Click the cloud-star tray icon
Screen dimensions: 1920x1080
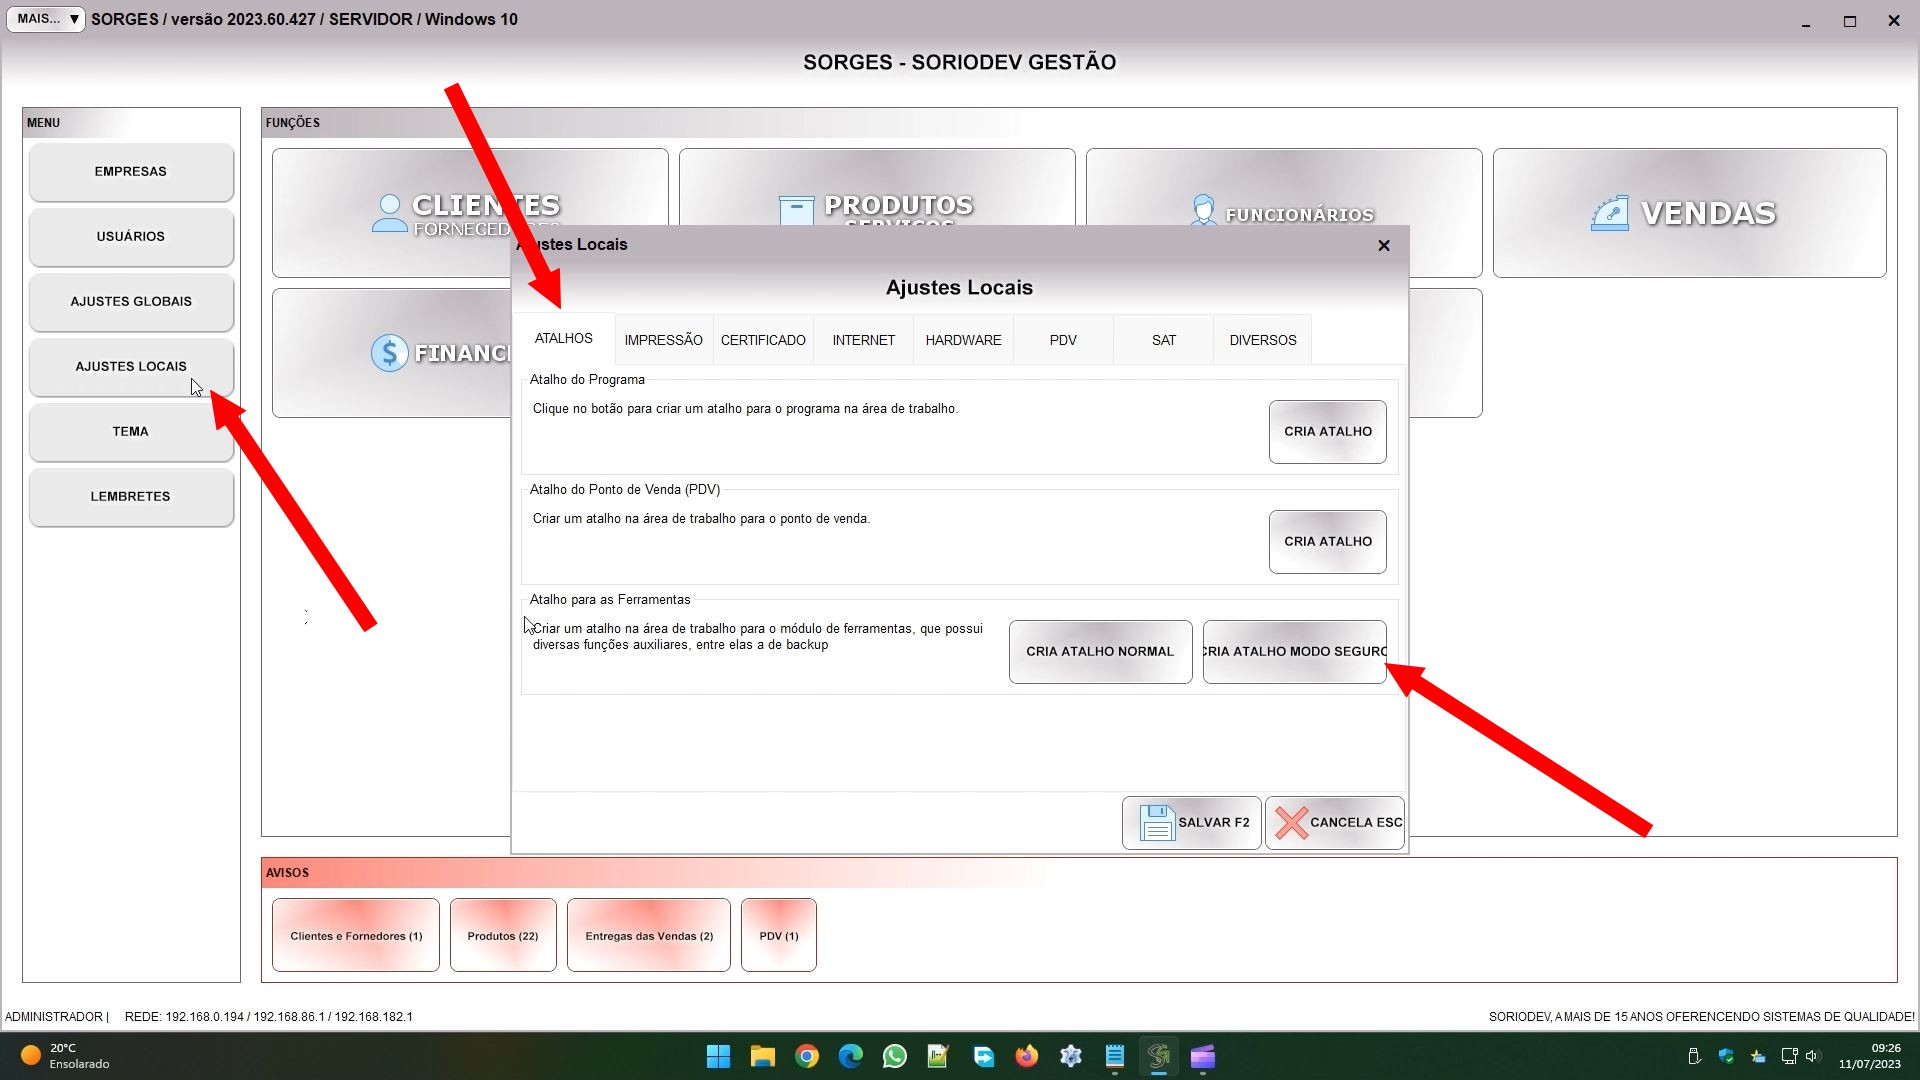(1758, 1056)
